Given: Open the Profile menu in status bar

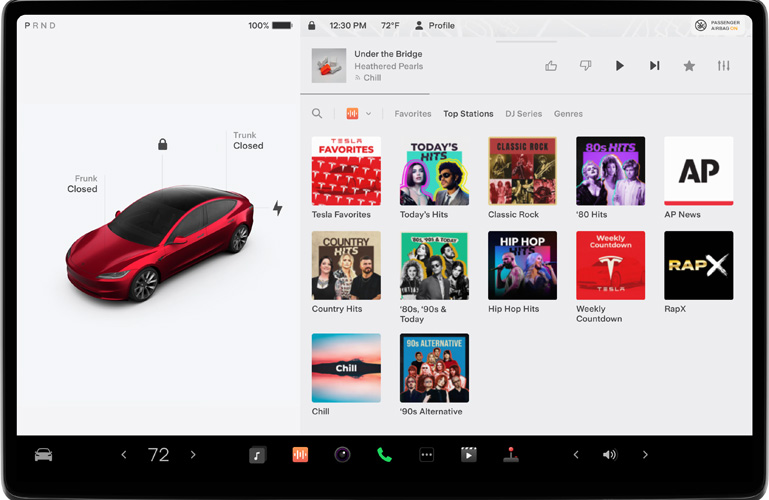Looking at the screenshot, I should tap(435, 26).
